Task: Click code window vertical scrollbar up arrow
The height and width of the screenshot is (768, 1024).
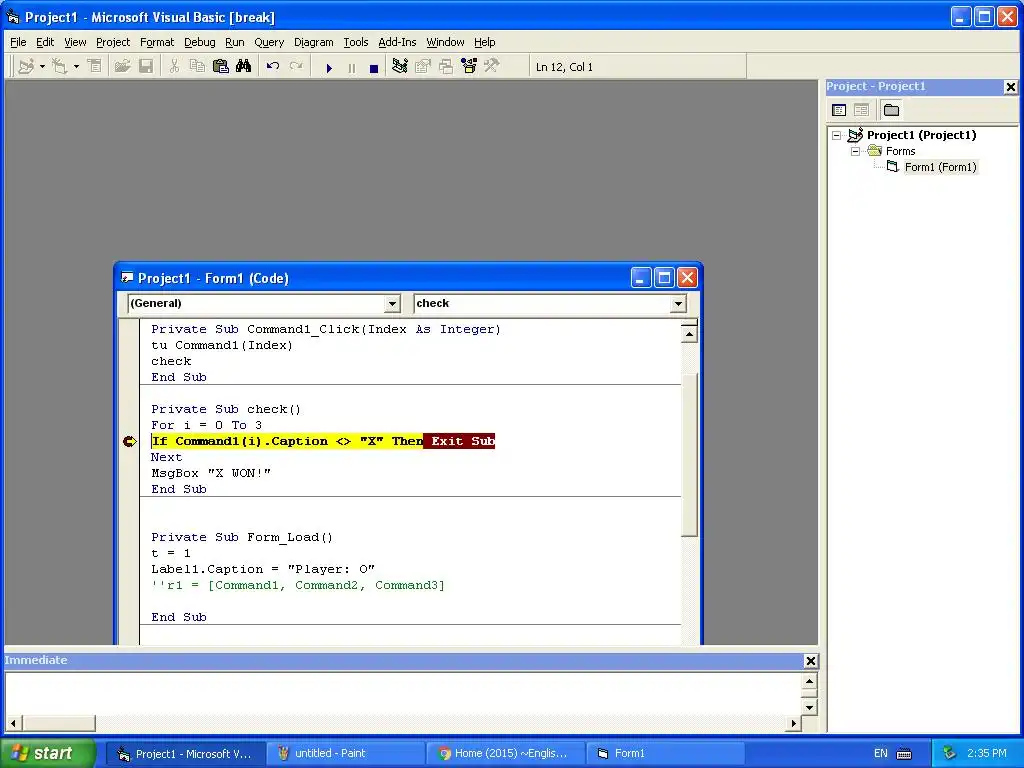Action: 689,334
